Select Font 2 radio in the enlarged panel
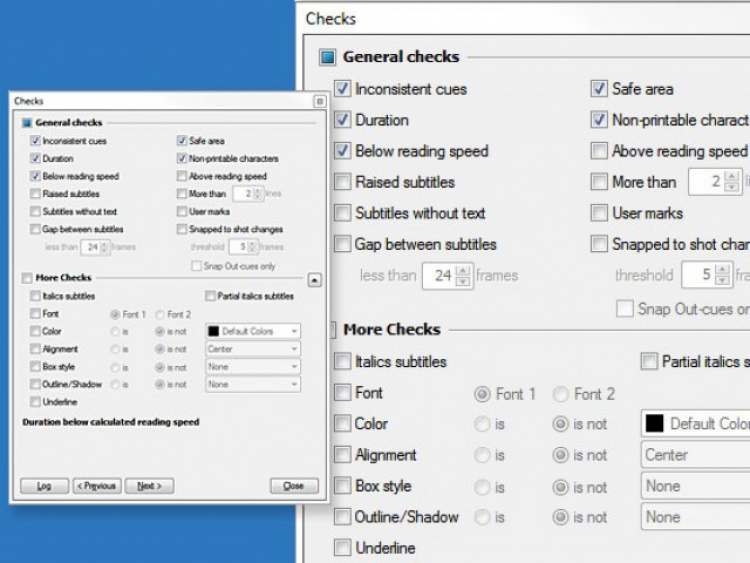Screen dimensions: 750x563 tap(560, 394)
